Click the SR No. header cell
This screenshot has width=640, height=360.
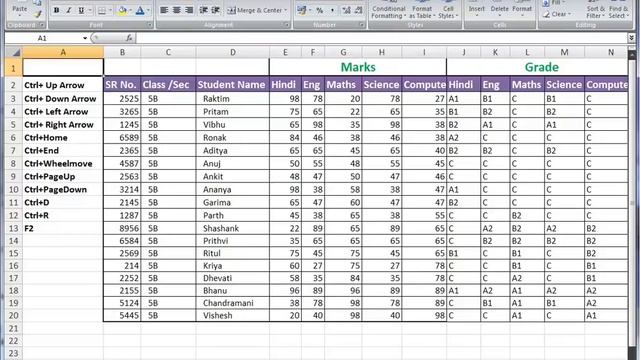122,85
